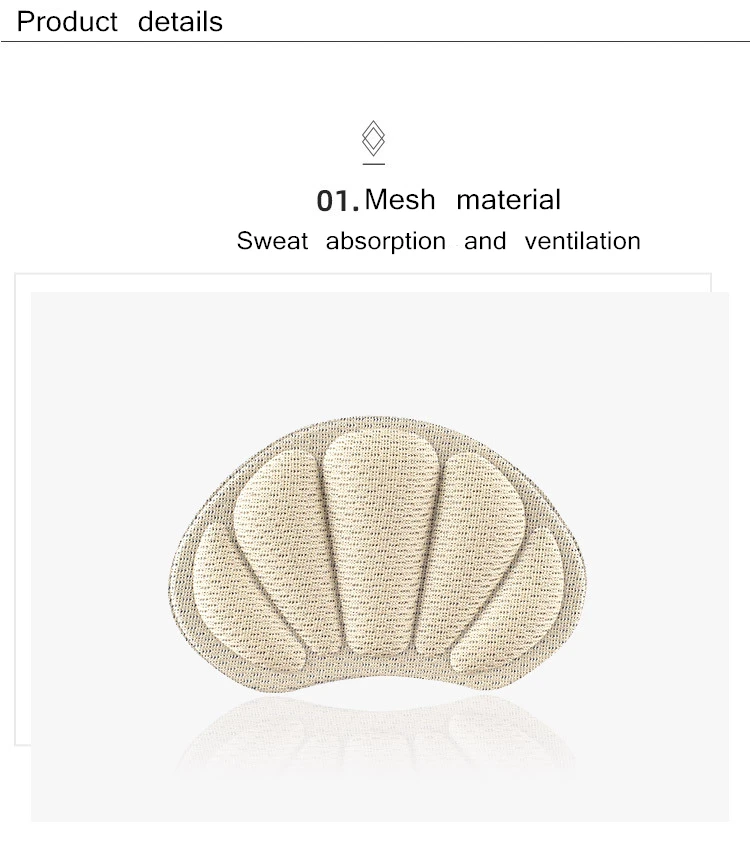This screenshot has width=750, height=841.
Task: Click the word "absorption" in the subtitle
Action: tap(386, 242)
